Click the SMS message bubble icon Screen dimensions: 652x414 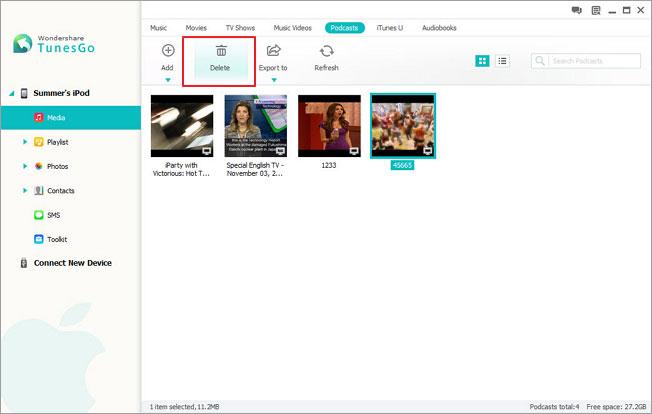tap(39, 215)
